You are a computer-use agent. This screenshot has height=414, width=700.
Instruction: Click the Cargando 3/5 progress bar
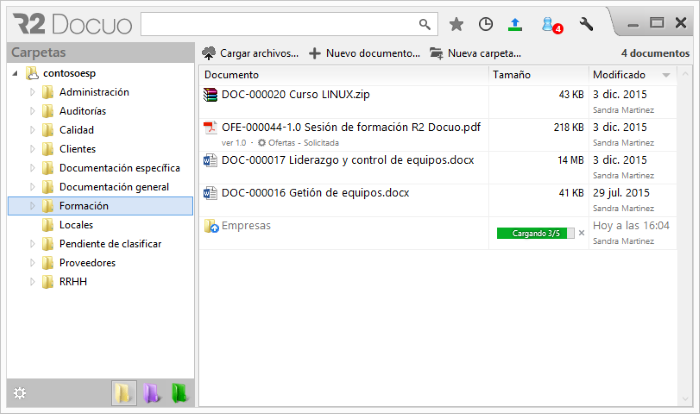coord(535,233)
